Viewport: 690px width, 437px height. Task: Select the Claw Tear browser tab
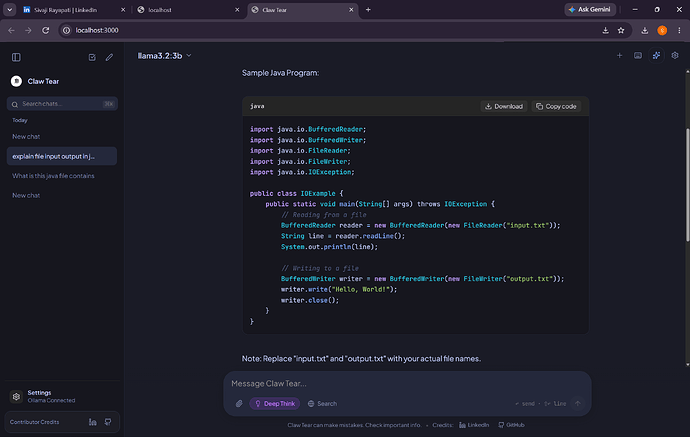301,10
